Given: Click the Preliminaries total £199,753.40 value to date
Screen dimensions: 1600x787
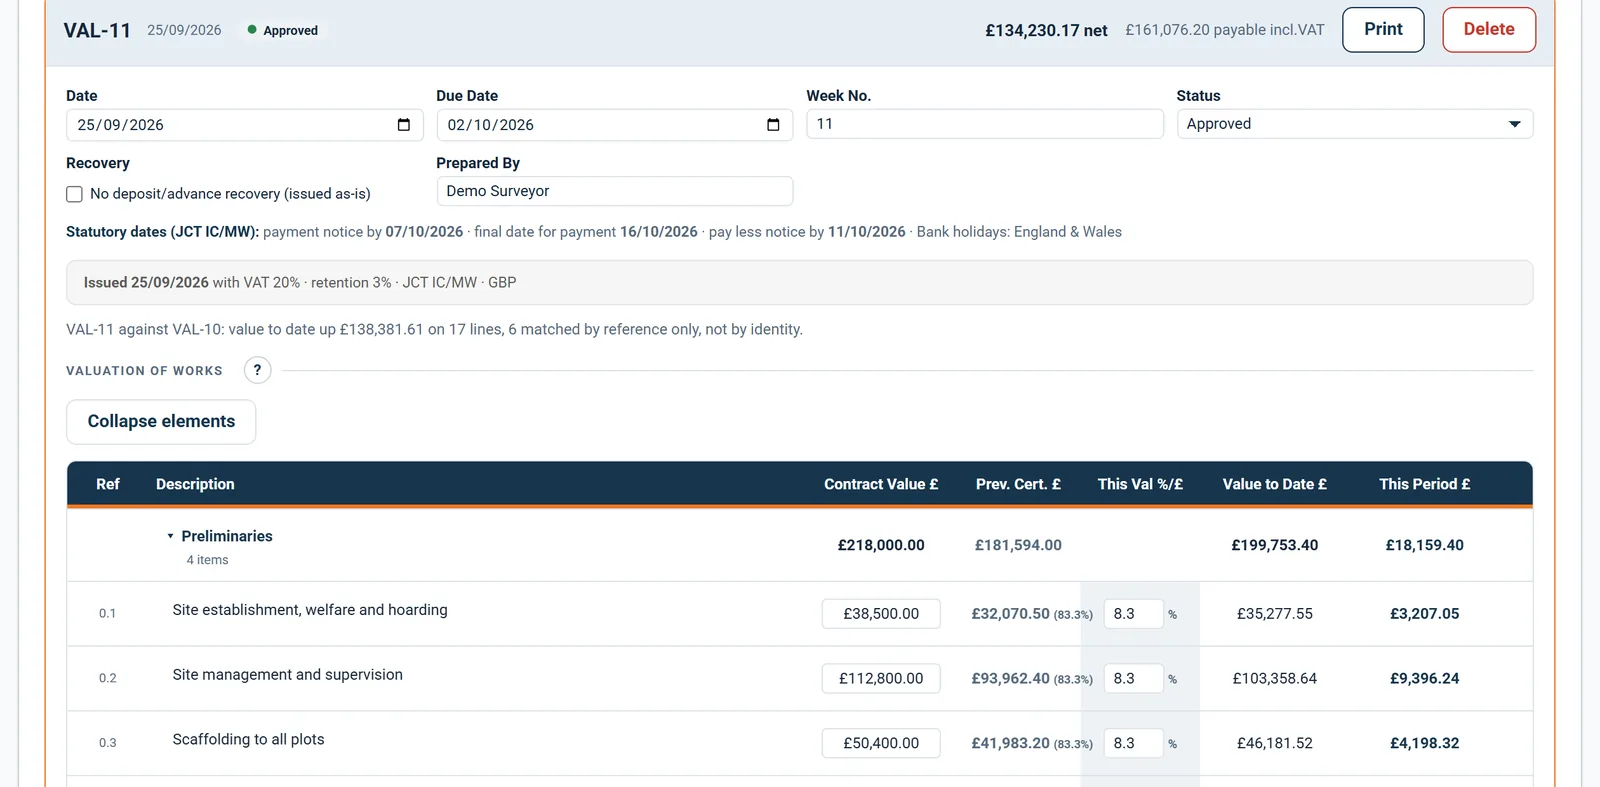Looking at the screenshot, I should [1275, 545].
